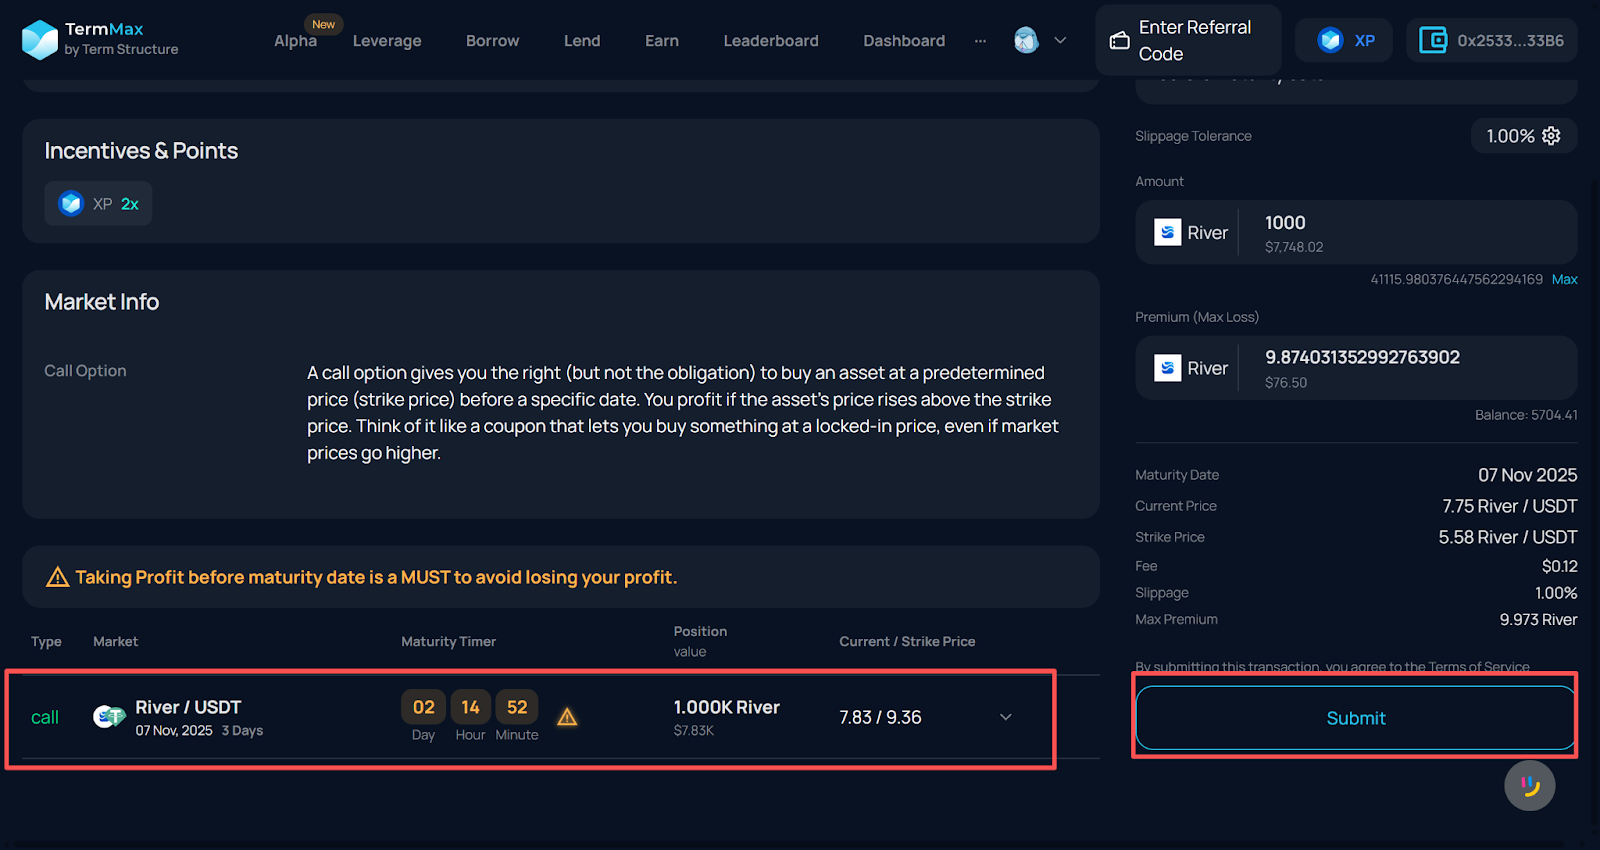Navigate to the Dashboard menu item

coord(903,41)
